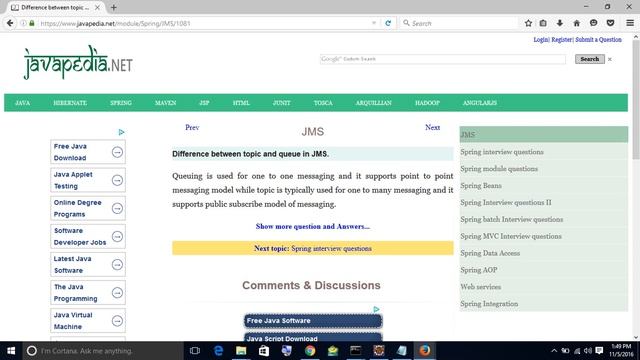640x360 pixels.
Task: Open a new browser tab
Action: 113,7
